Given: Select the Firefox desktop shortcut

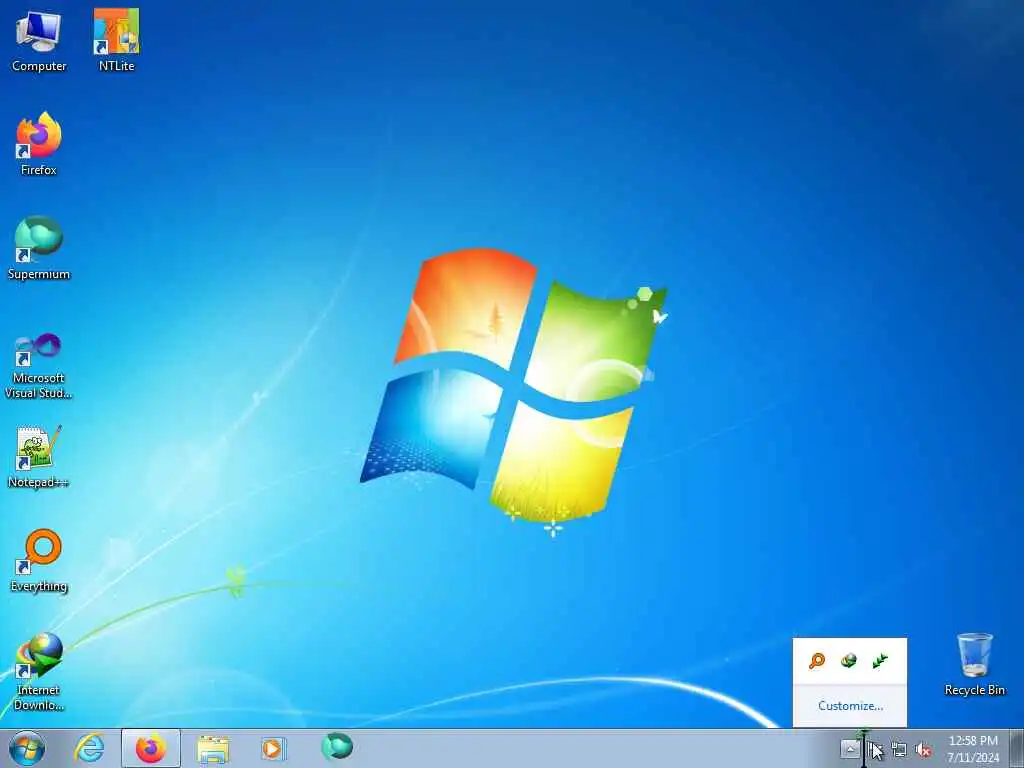Looking at the screenshot, I should (39, 144).
